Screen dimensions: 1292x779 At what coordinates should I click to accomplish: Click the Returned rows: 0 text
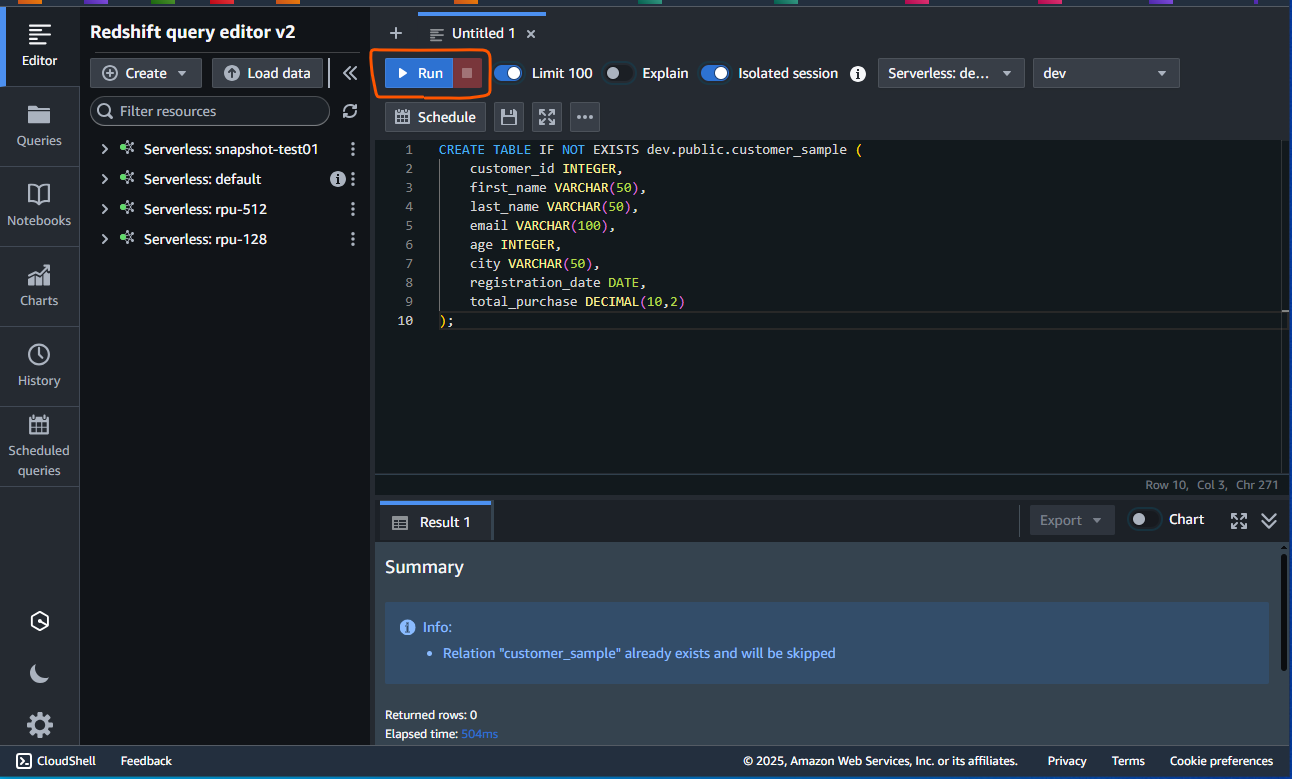point(431,715)
